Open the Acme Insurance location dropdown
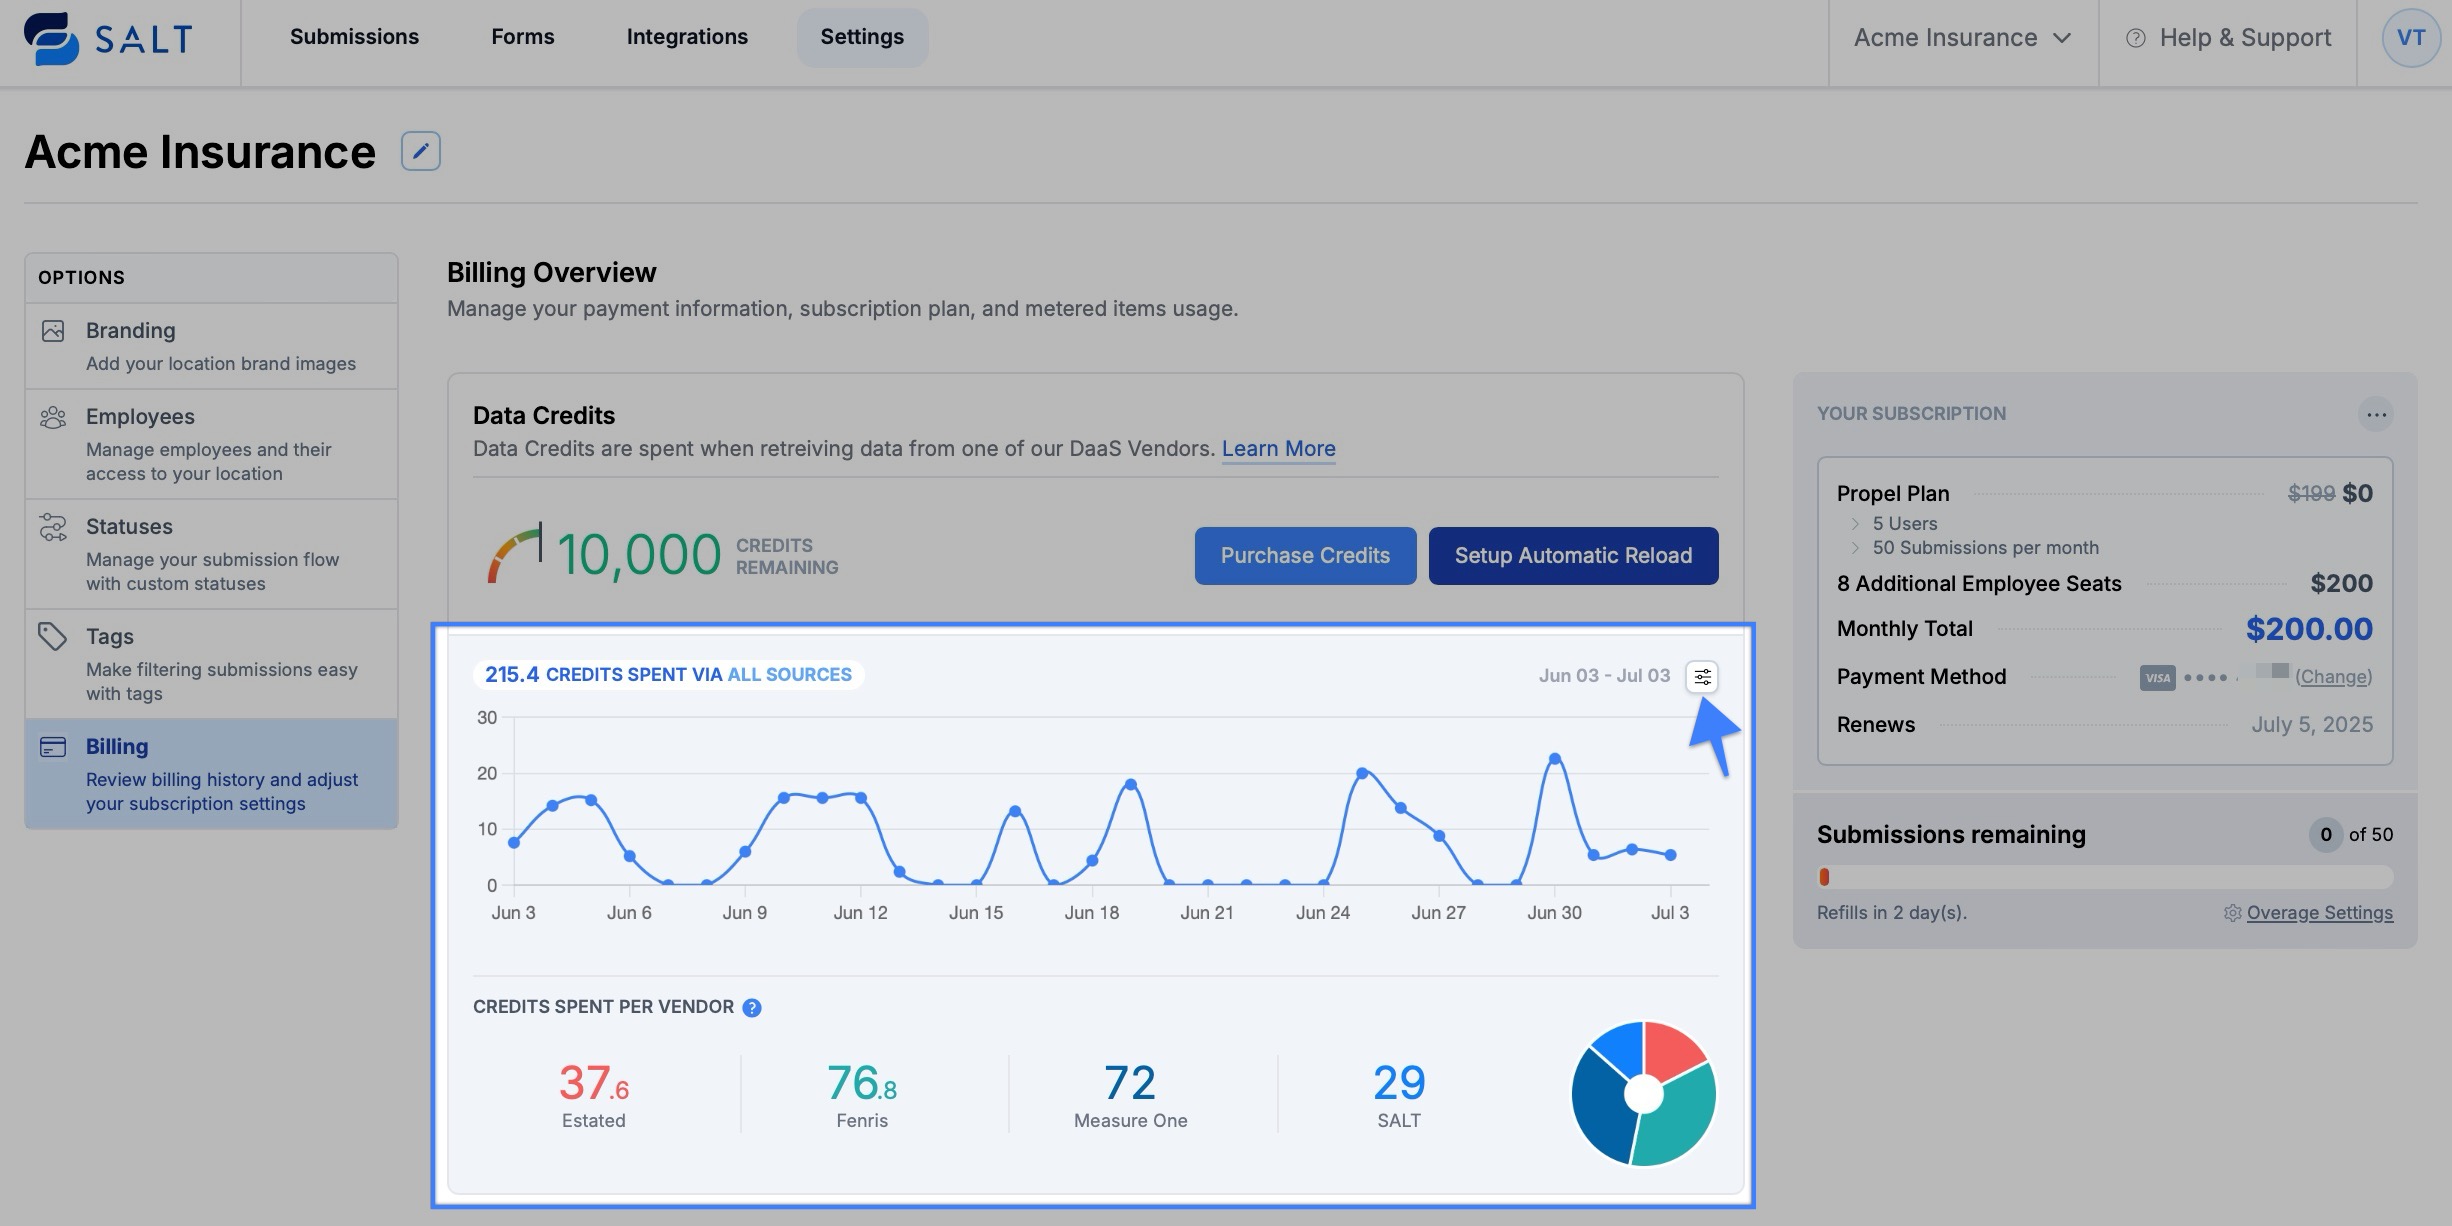2452x1226 pixels. 1962,38
